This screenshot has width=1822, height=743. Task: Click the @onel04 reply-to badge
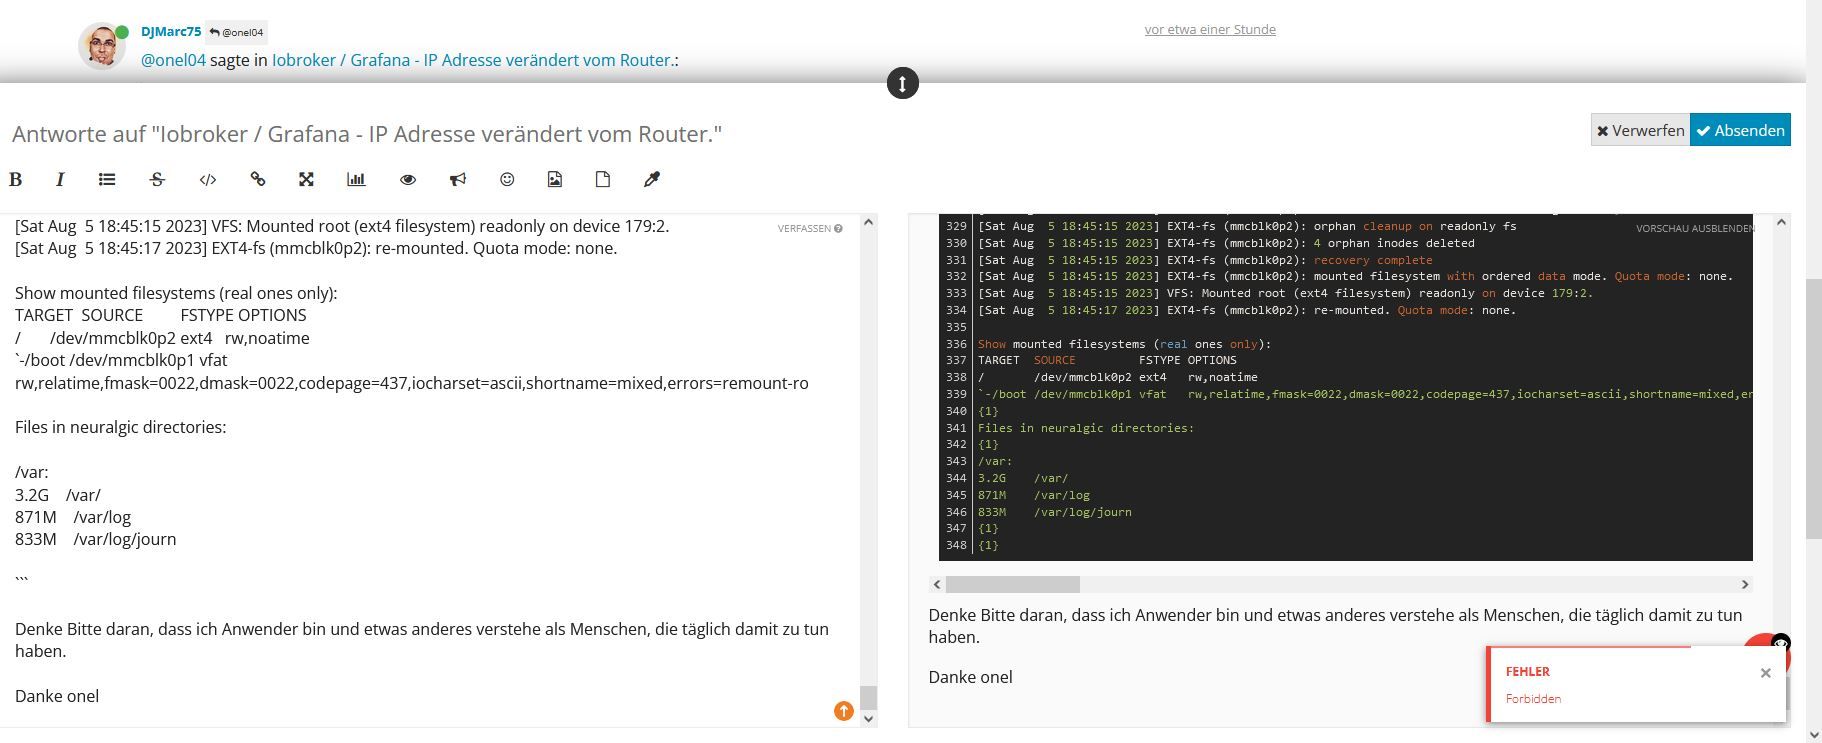coord(237,32)
